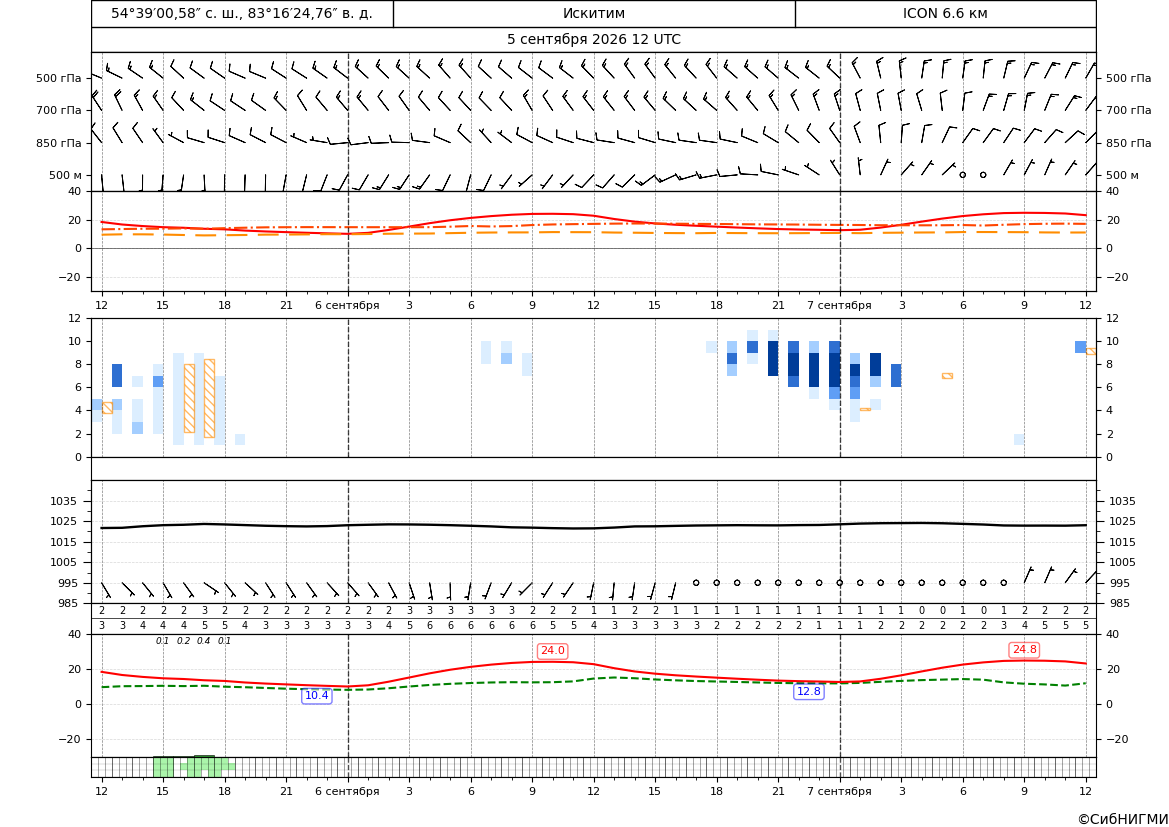Click the 700 гПа label on the left
The height and width of the screenshot is (827, 1169).
click(59, 110)
